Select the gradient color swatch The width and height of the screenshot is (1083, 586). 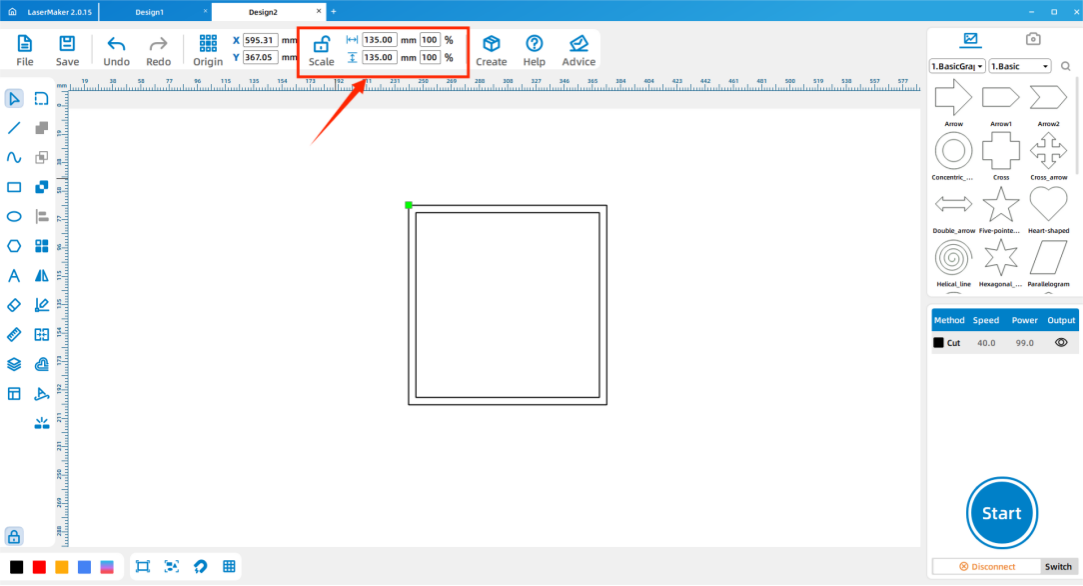(107, 567)
